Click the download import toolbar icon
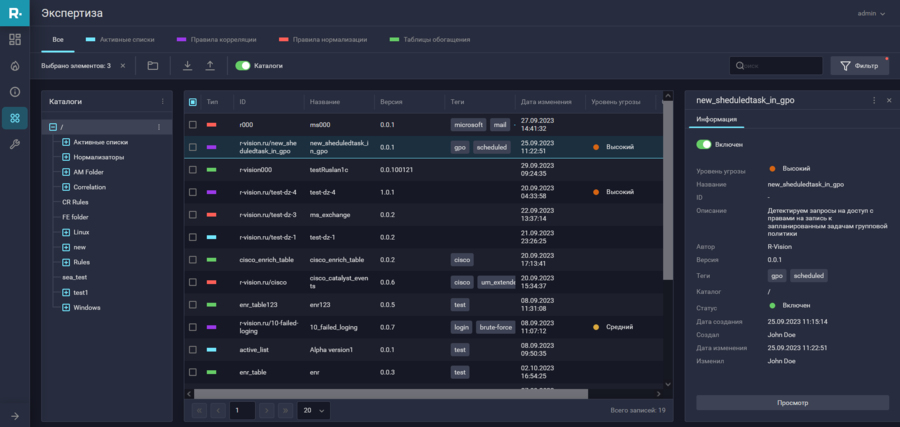 [x=187, y=66]
